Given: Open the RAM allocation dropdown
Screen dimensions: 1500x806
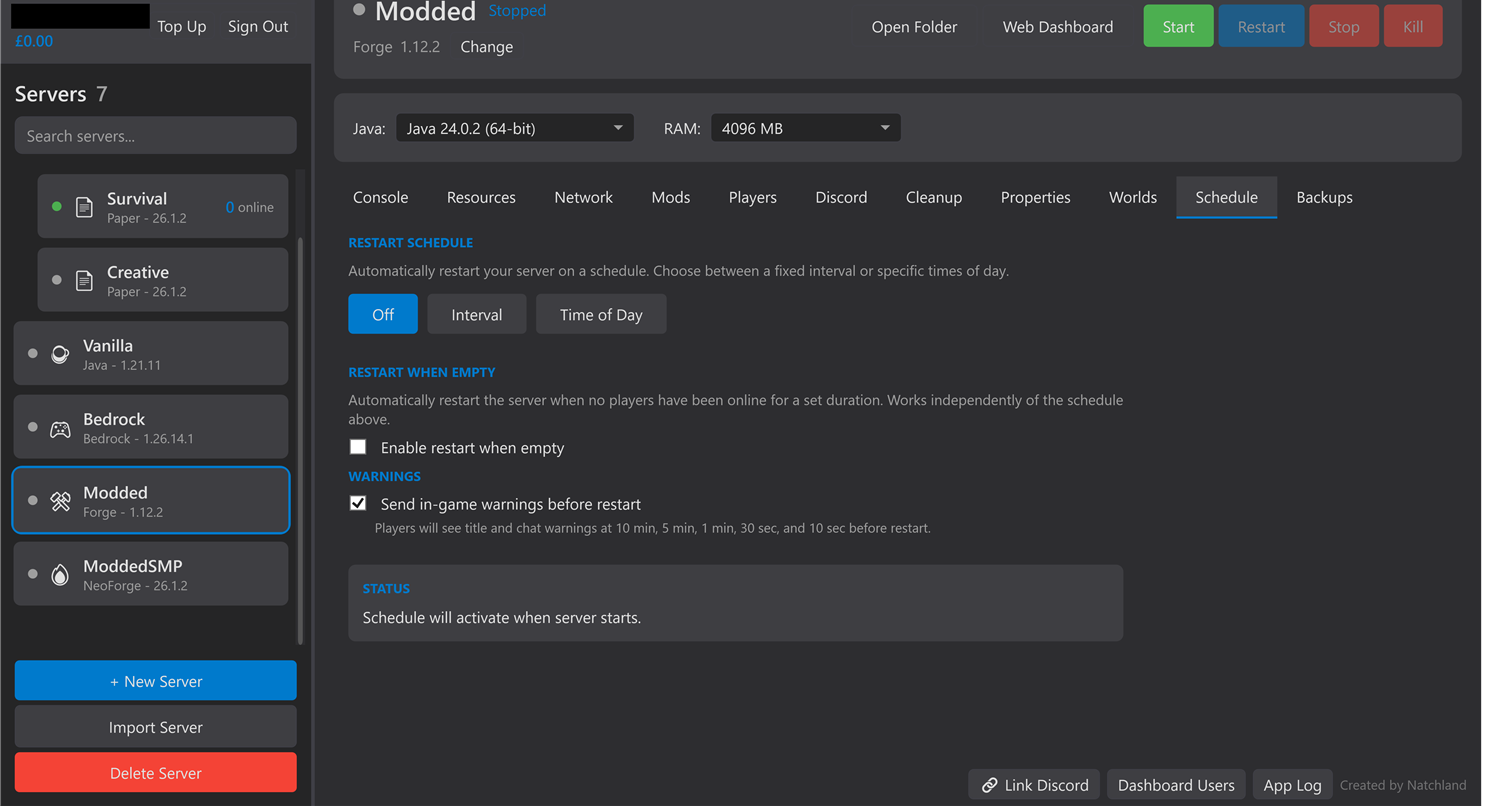Looking at the screenshot, I should point(805,127).
